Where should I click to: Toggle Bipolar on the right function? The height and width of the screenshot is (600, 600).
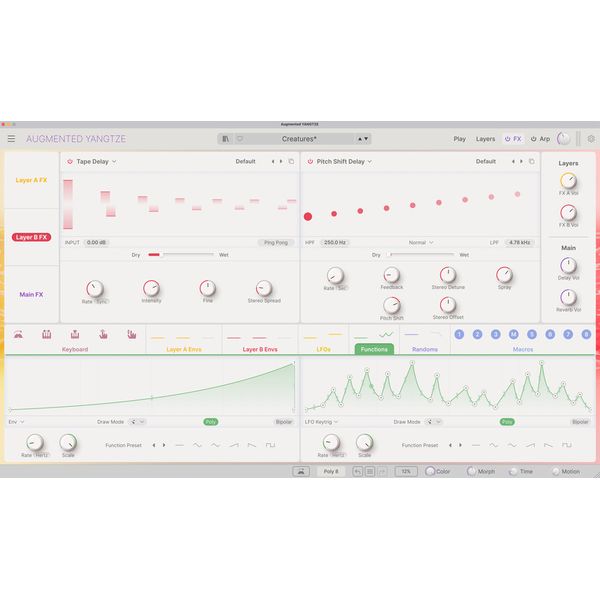click(x=580, y=422)
